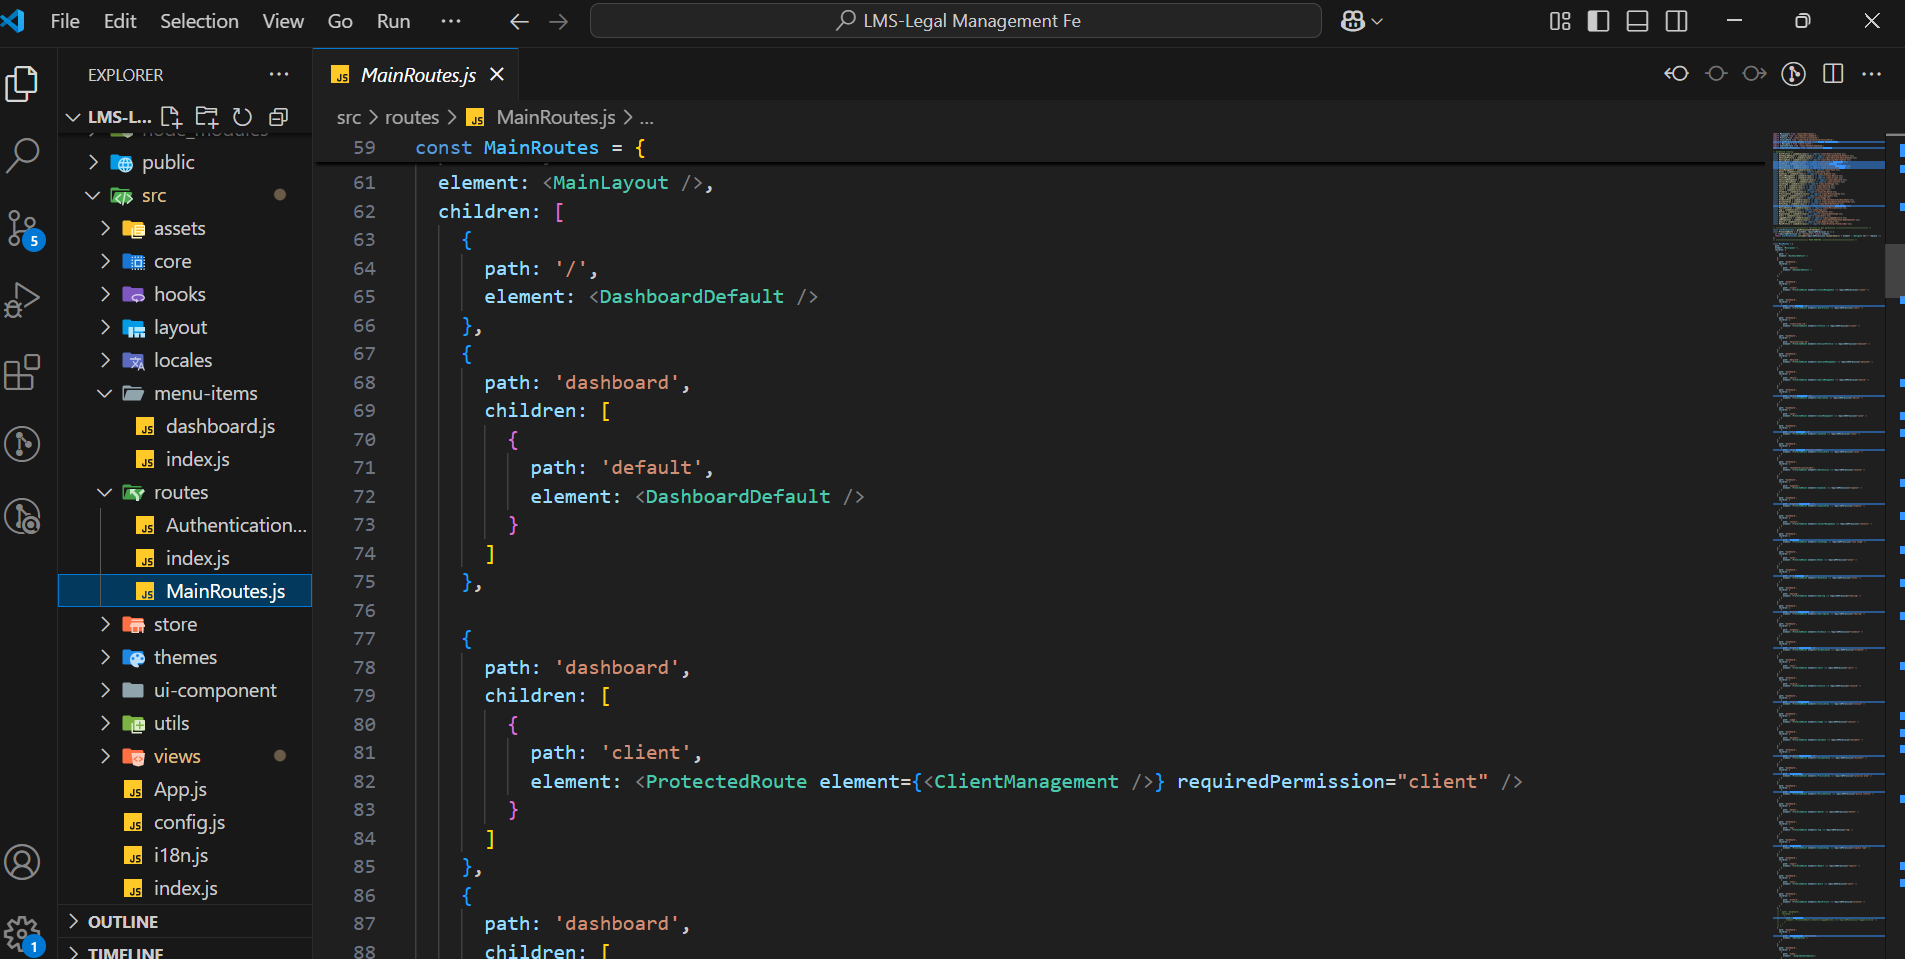1905x959 pixels.
Task: Open the Selection menu
Action: (199, 21)
